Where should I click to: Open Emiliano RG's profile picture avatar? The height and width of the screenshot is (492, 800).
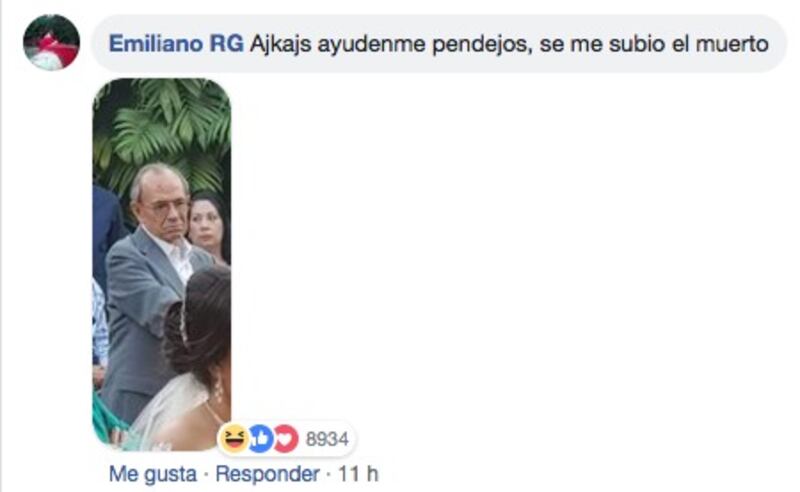point(51,42)
